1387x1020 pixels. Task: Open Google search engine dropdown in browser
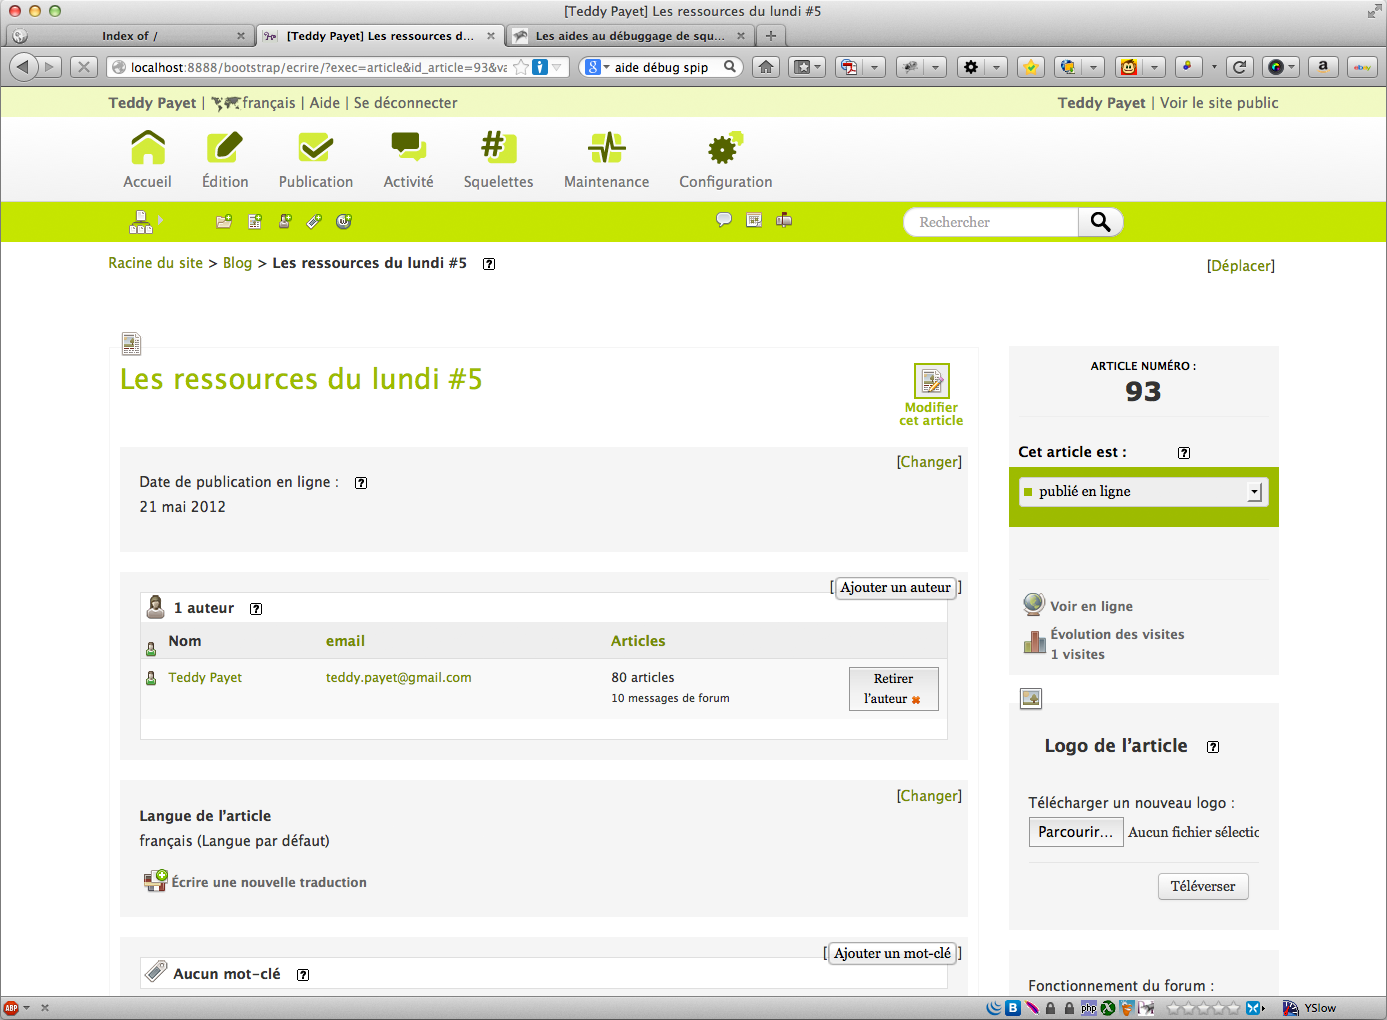pos(597,67)
